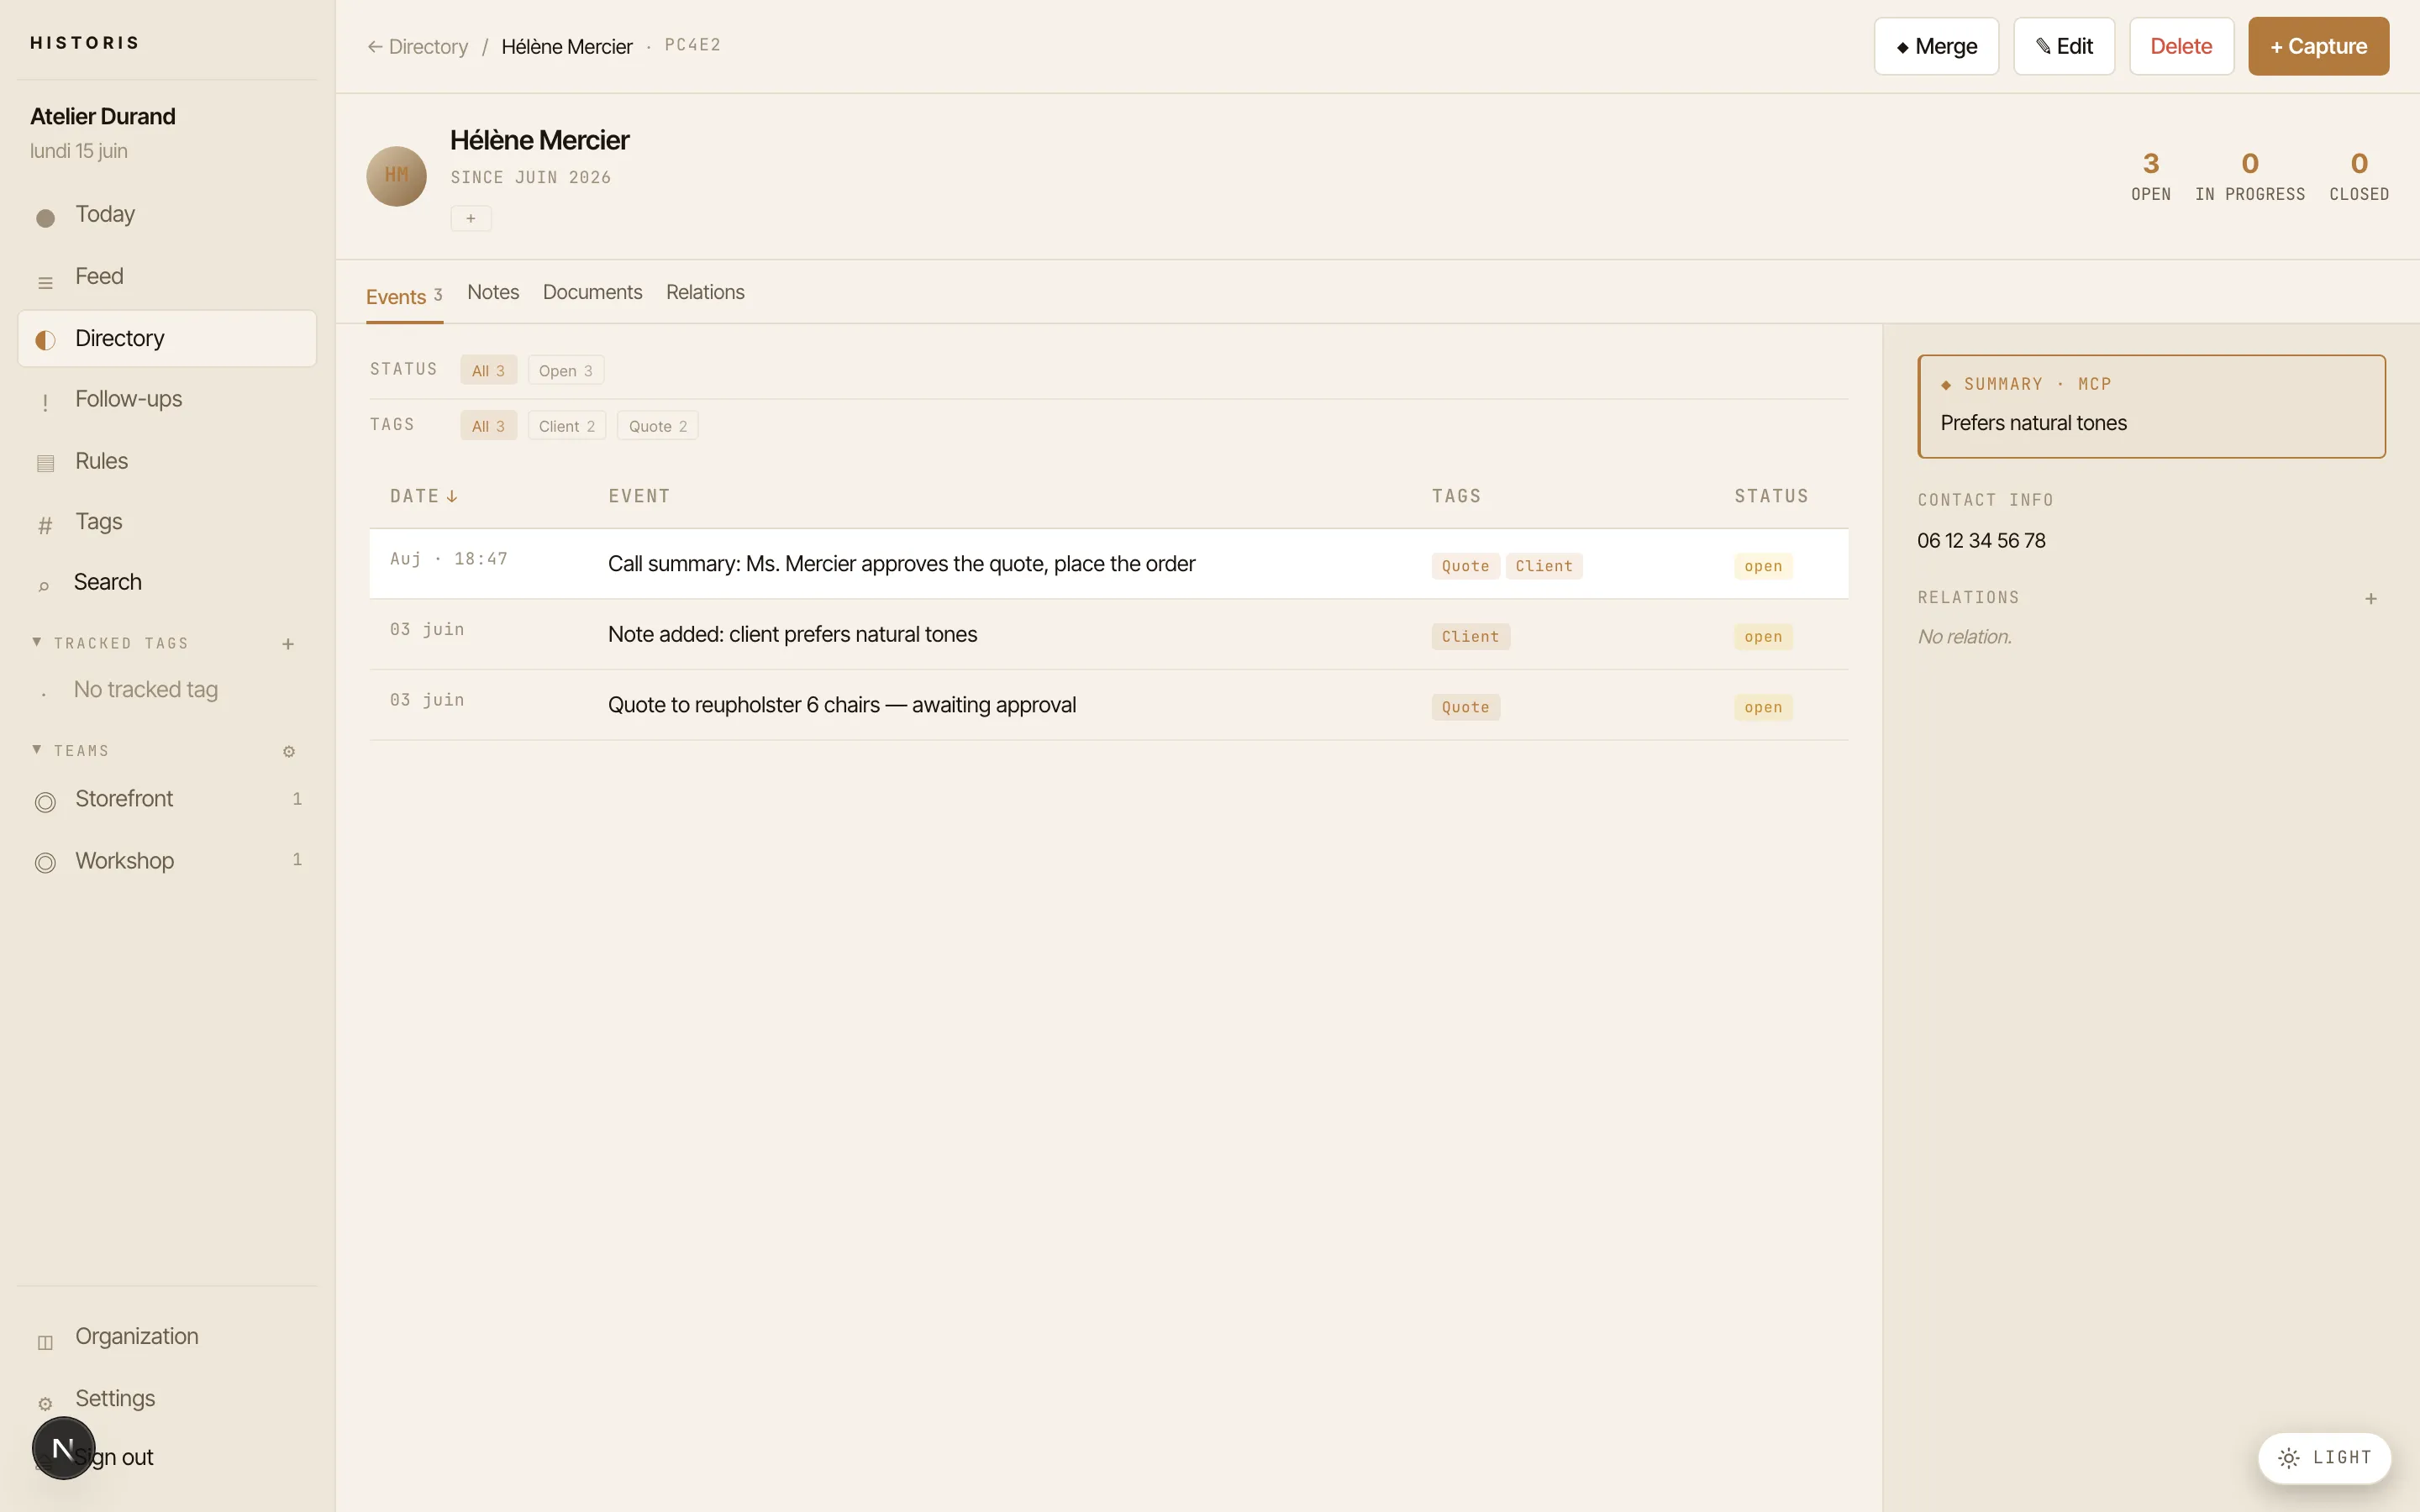2420x1512 pixels.
Task: Open the Today view icon
Action: pyautogui.click(x=45, y=217)
